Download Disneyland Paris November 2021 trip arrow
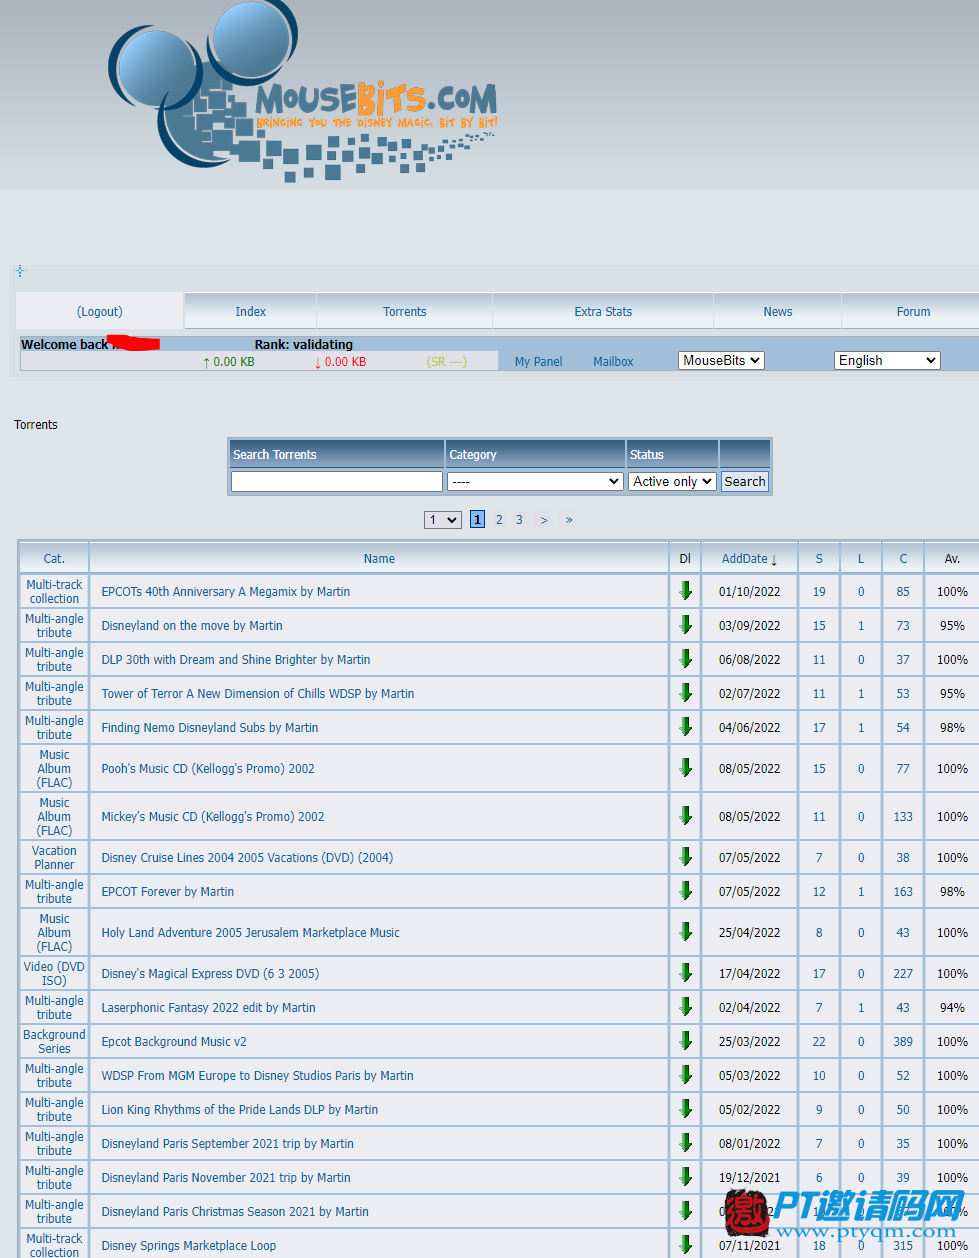This screenshot has height=1258, width=979. pyautogui.click(x=685, y=1177)
